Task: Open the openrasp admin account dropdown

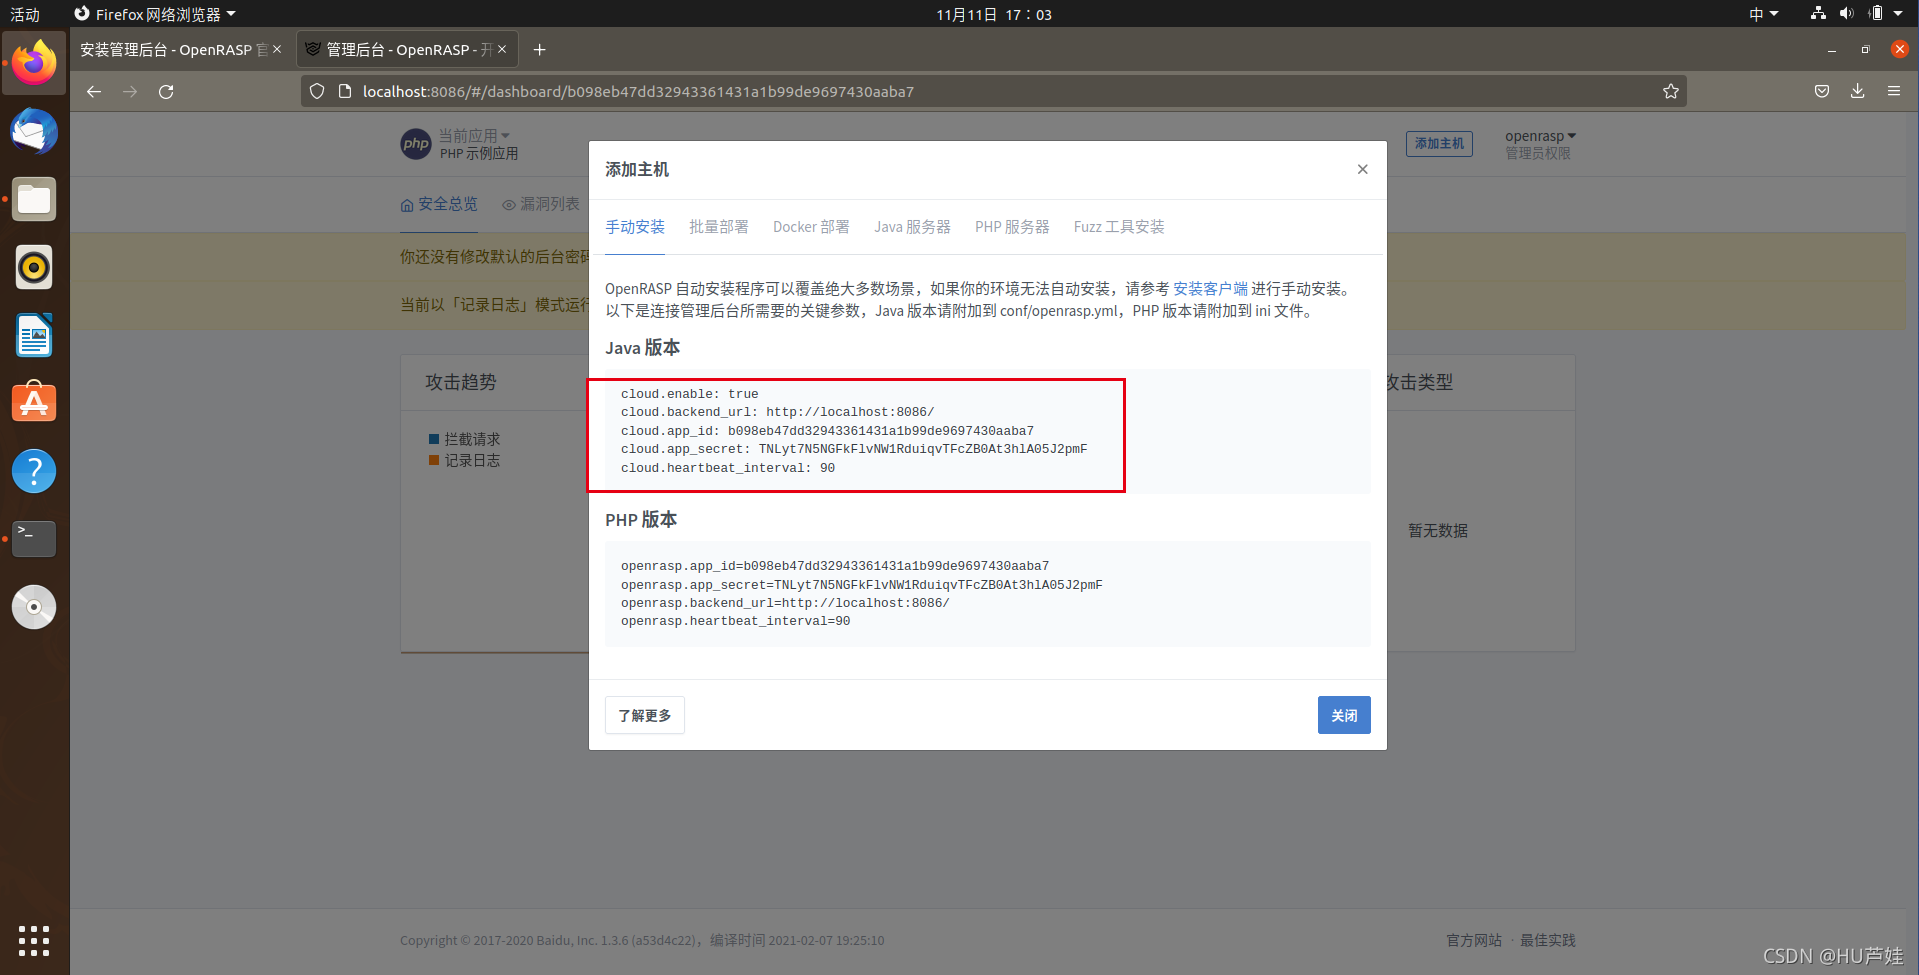Action: [1539, 135]
